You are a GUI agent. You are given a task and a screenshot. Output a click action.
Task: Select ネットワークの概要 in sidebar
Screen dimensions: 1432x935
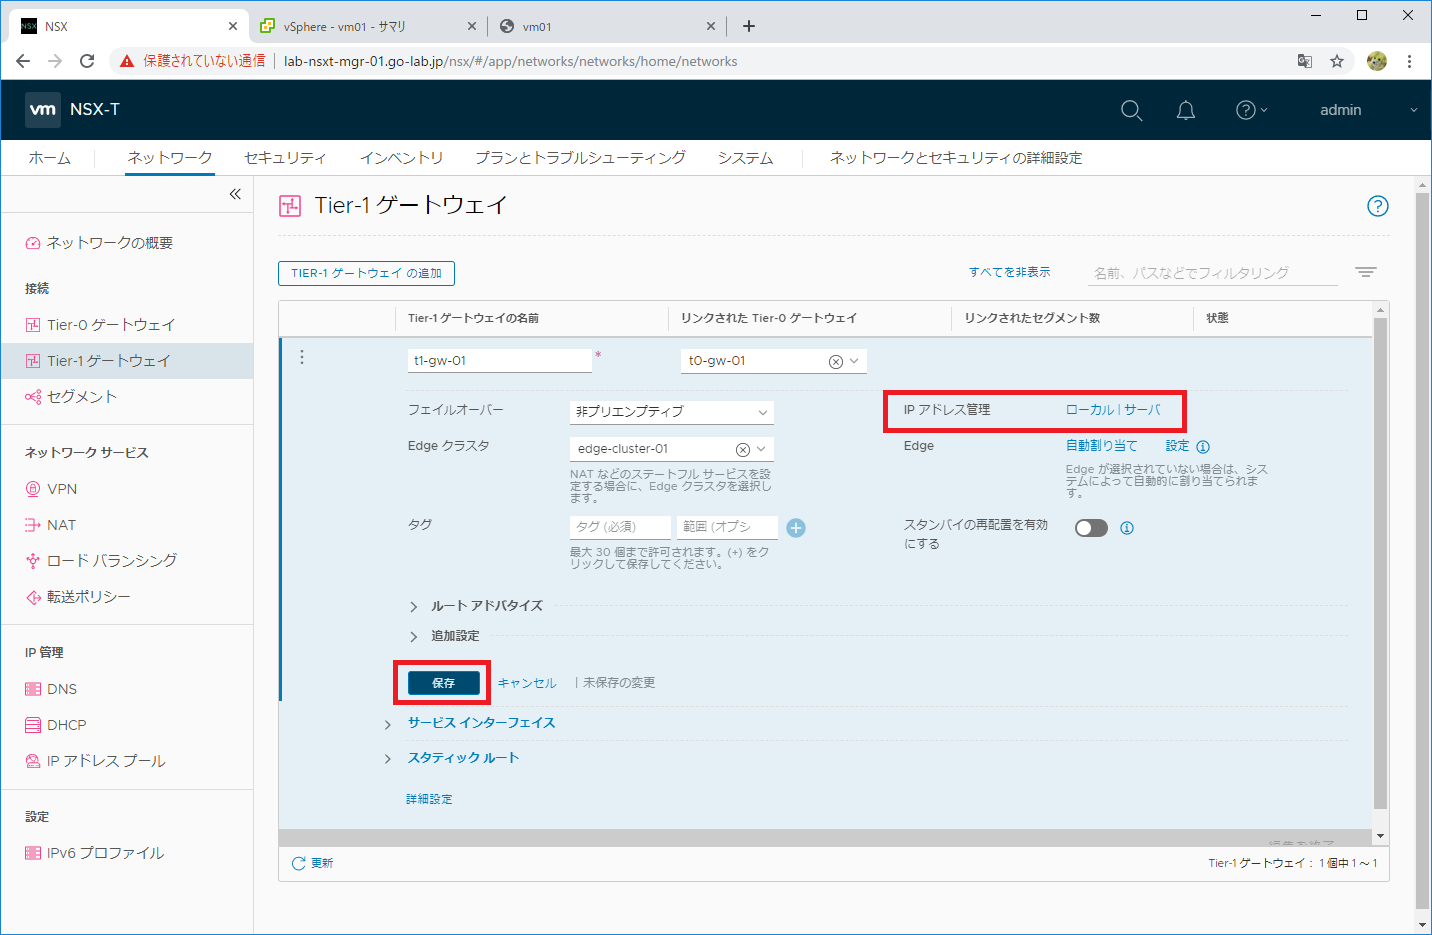pyautogui.click(x=109, y=243)
